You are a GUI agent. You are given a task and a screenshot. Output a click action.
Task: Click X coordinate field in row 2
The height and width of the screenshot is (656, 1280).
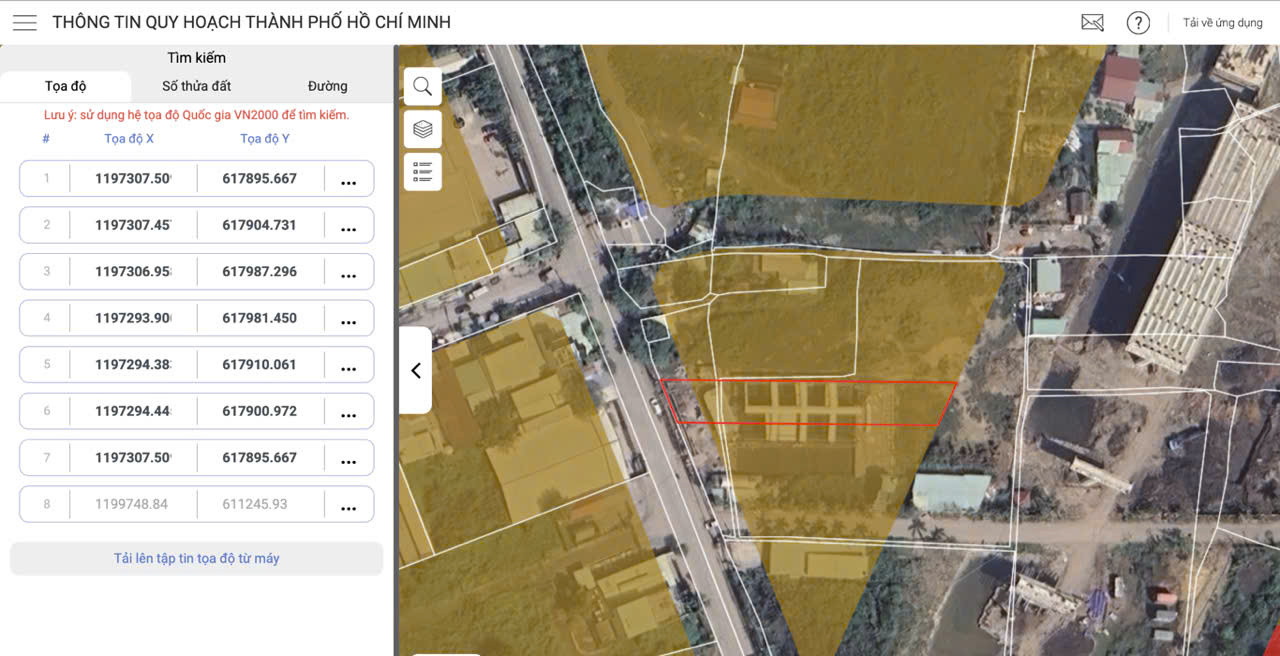coord(133,225)
